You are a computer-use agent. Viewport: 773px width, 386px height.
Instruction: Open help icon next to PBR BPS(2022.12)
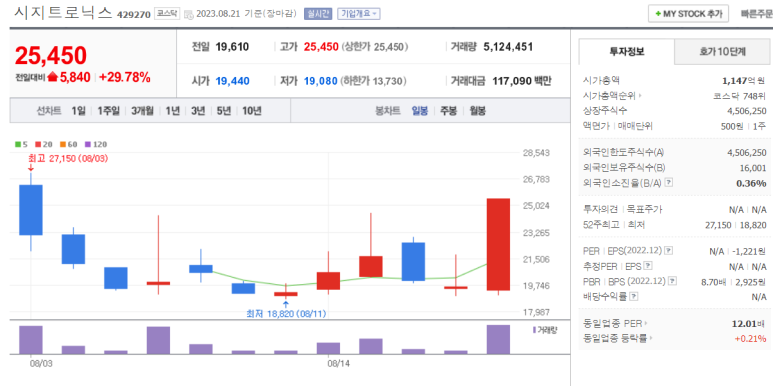tap(672, 281)
